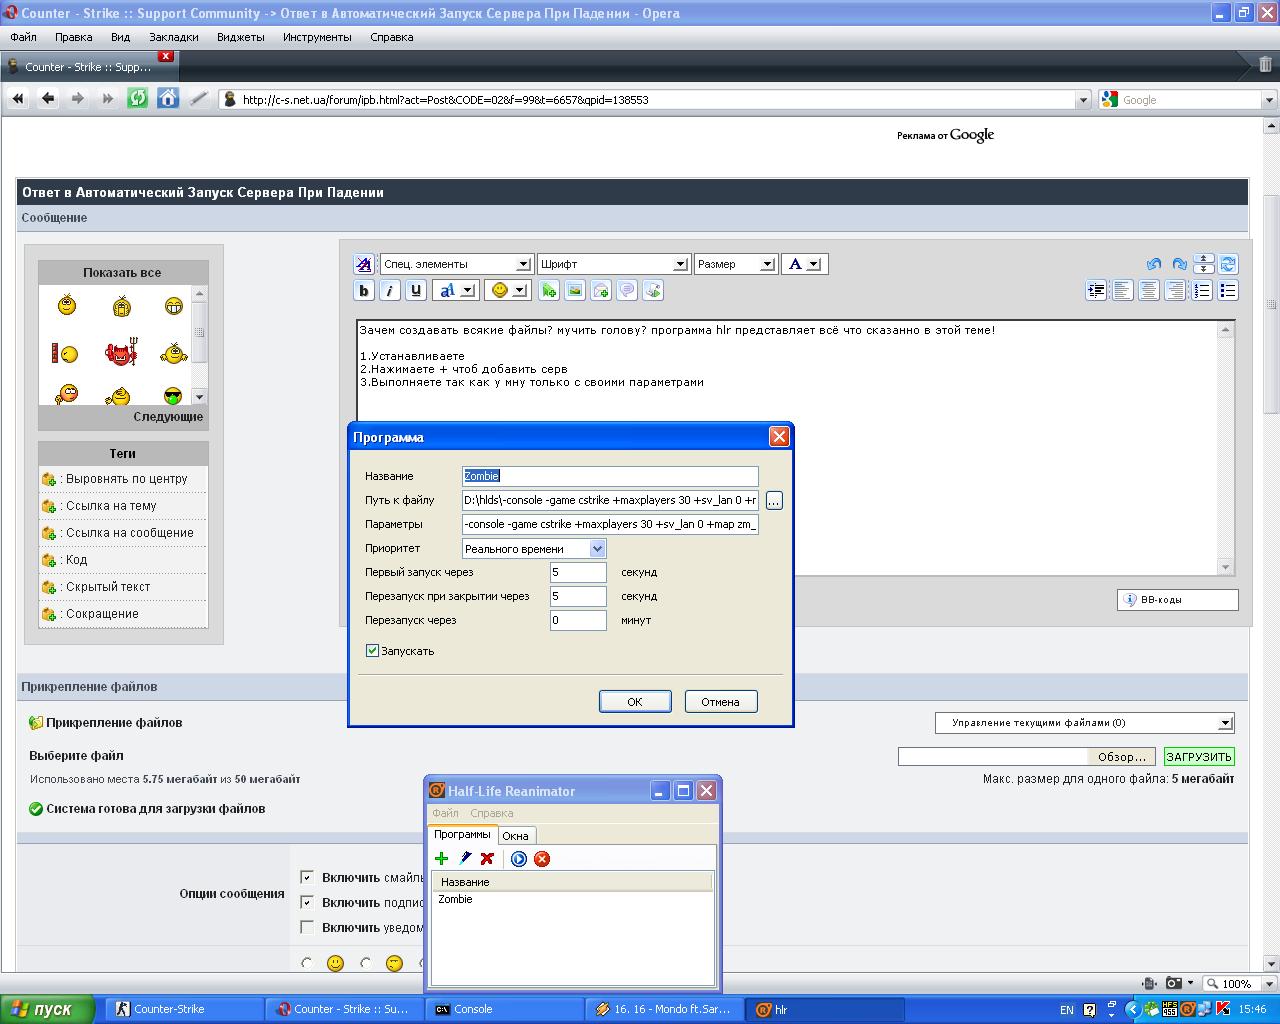1280x1024 pixels.
Task: Click the Следующие smileys link
Action: [168, 417]
